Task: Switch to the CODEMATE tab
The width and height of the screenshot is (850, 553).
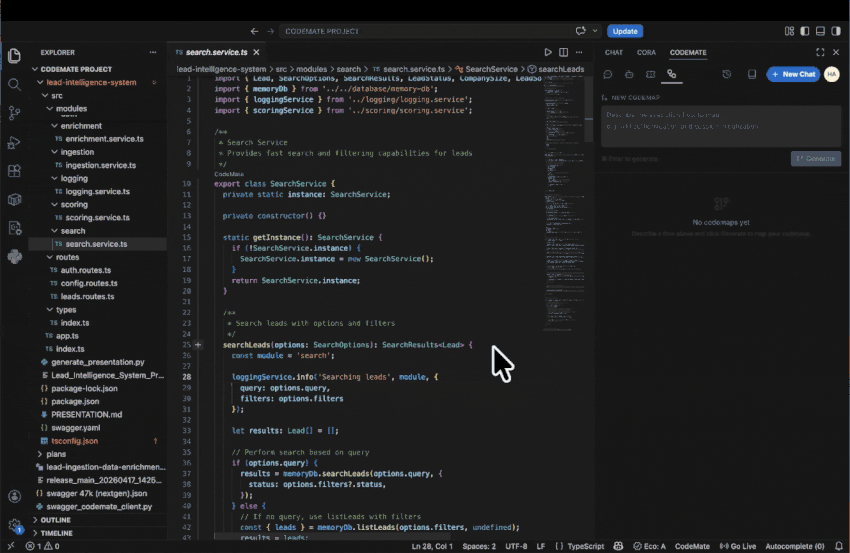Action: click(688, 53)
